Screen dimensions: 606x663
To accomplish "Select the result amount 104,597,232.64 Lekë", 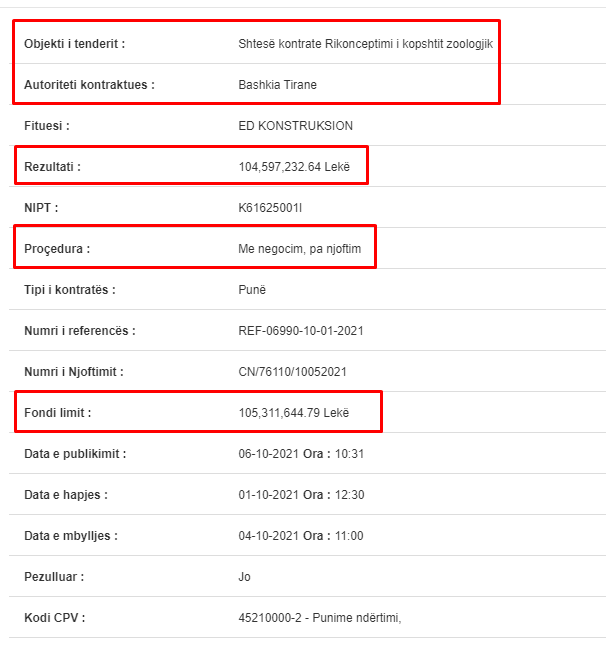I will coord(294,167).
